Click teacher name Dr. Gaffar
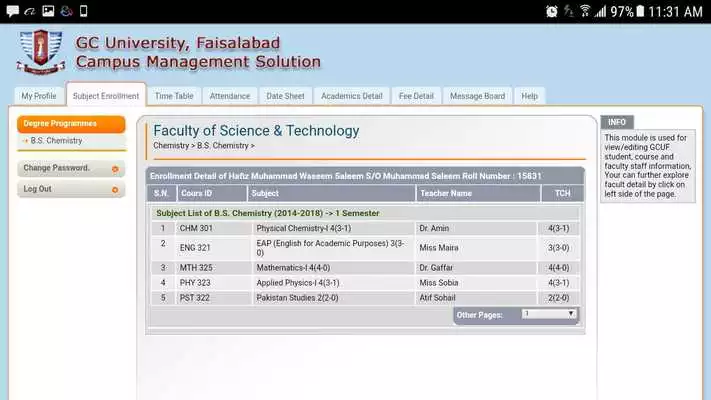 click(436, 268)
